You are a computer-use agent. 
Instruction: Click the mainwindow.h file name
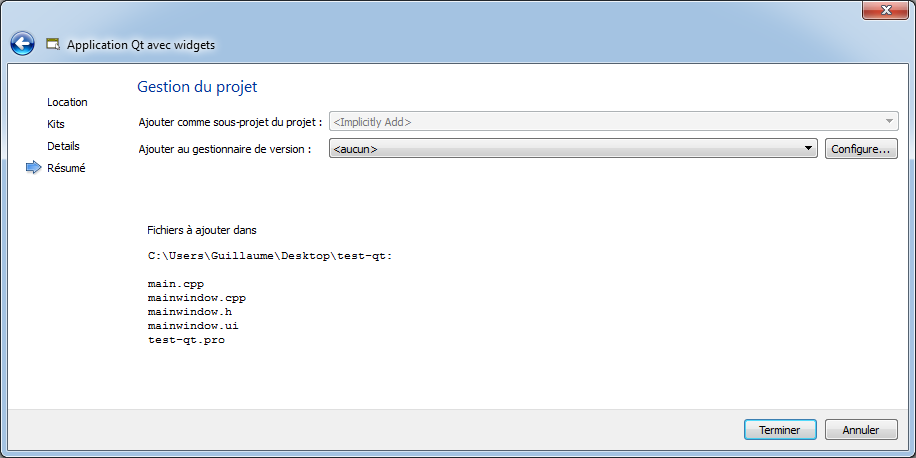190,312
